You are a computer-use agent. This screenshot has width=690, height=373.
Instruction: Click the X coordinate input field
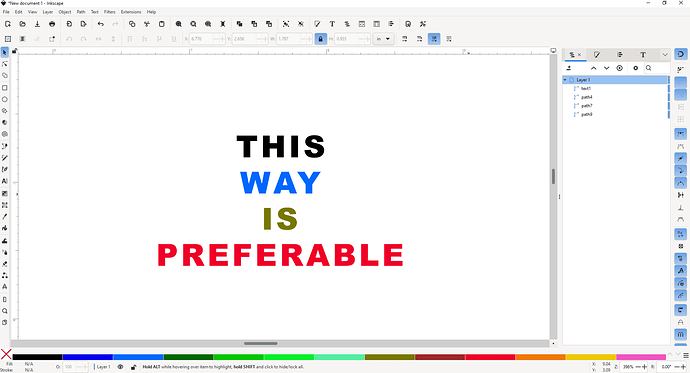click(202, 39)
